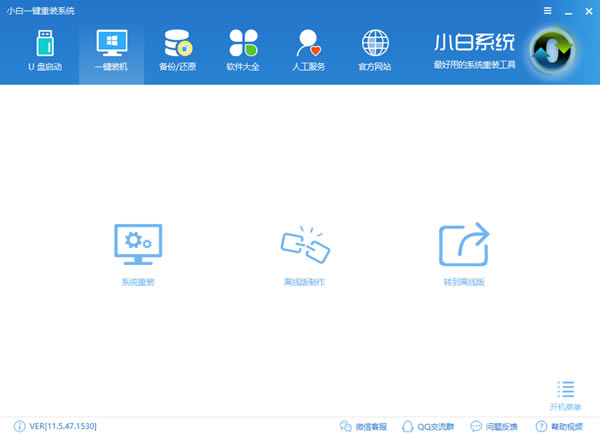Click the VER[11.5.47.1530] version text

tap(63, 426)
